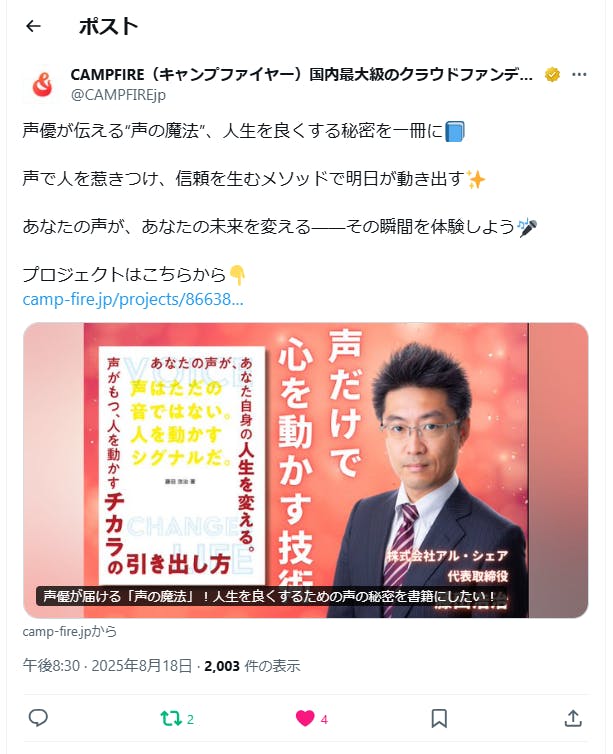Click the like count number 4
The height and width of the screenshot is (754, 613).
324,719
